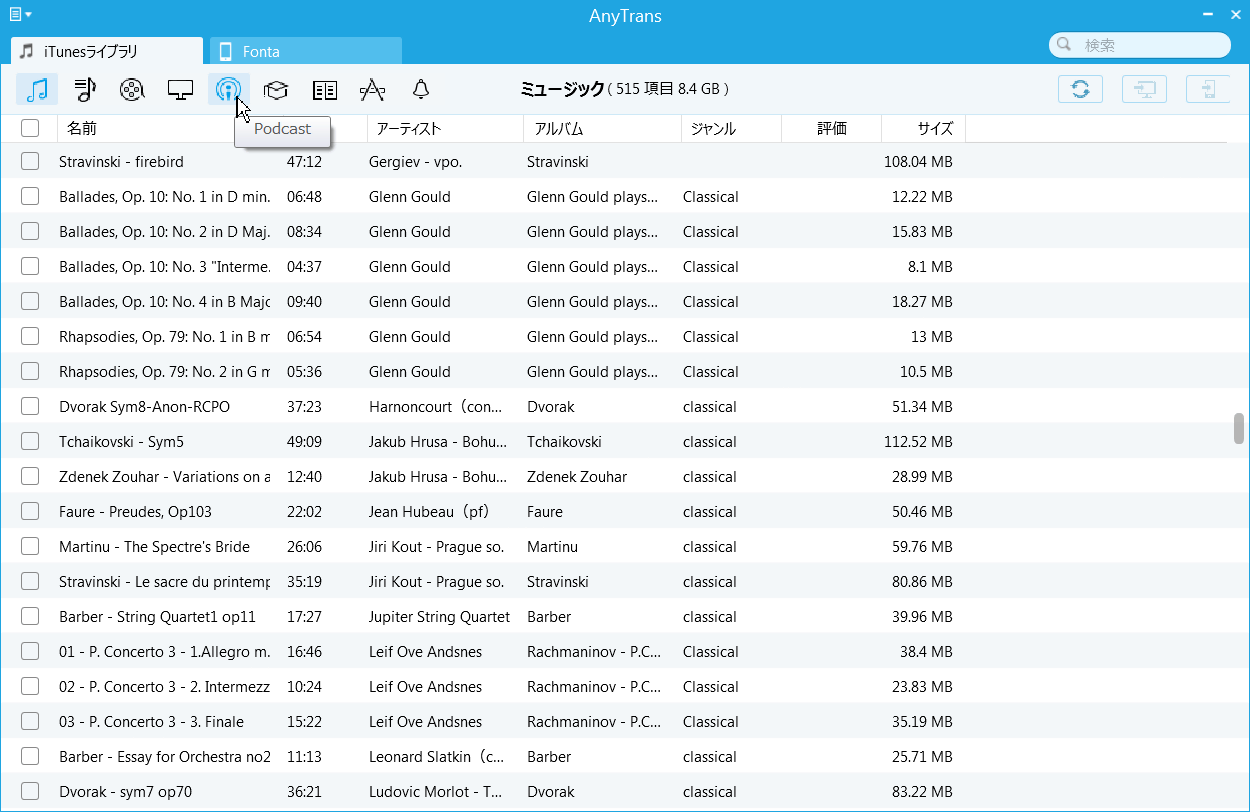Click in the 検索 search field
1250x812 pixels.
1140,45
